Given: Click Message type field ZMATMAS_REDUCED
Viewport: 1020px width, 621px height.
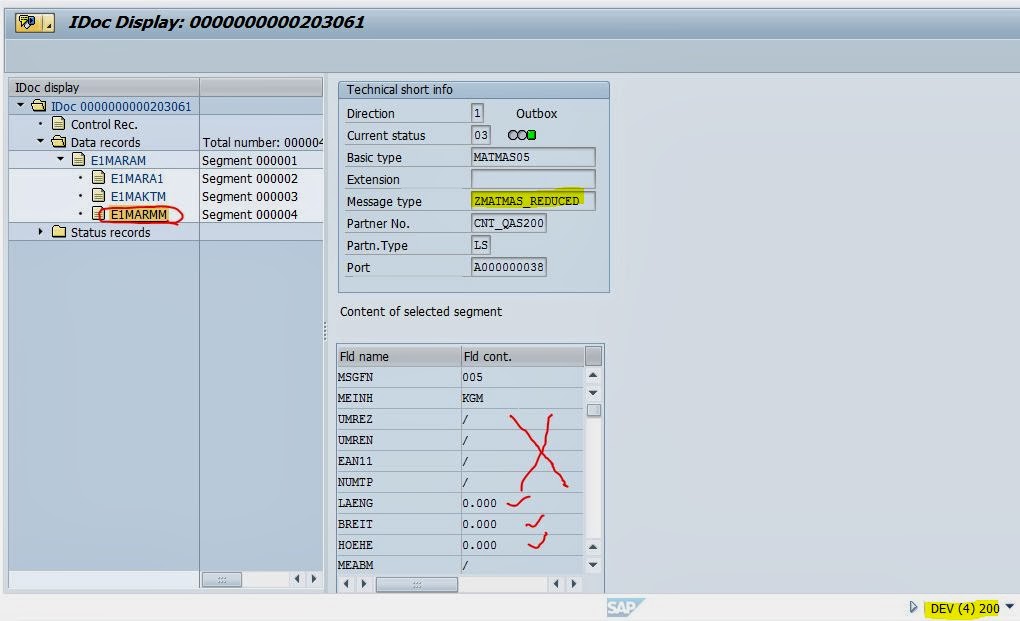Looking at the screenshot, I should [533, 202].
